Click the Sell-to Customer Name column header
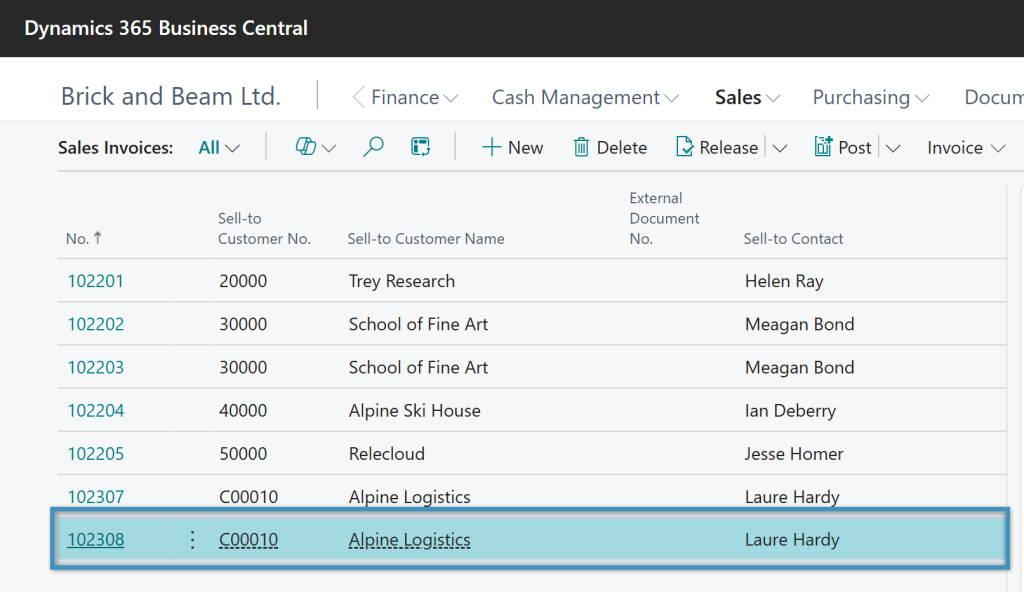 pos(426,238)
